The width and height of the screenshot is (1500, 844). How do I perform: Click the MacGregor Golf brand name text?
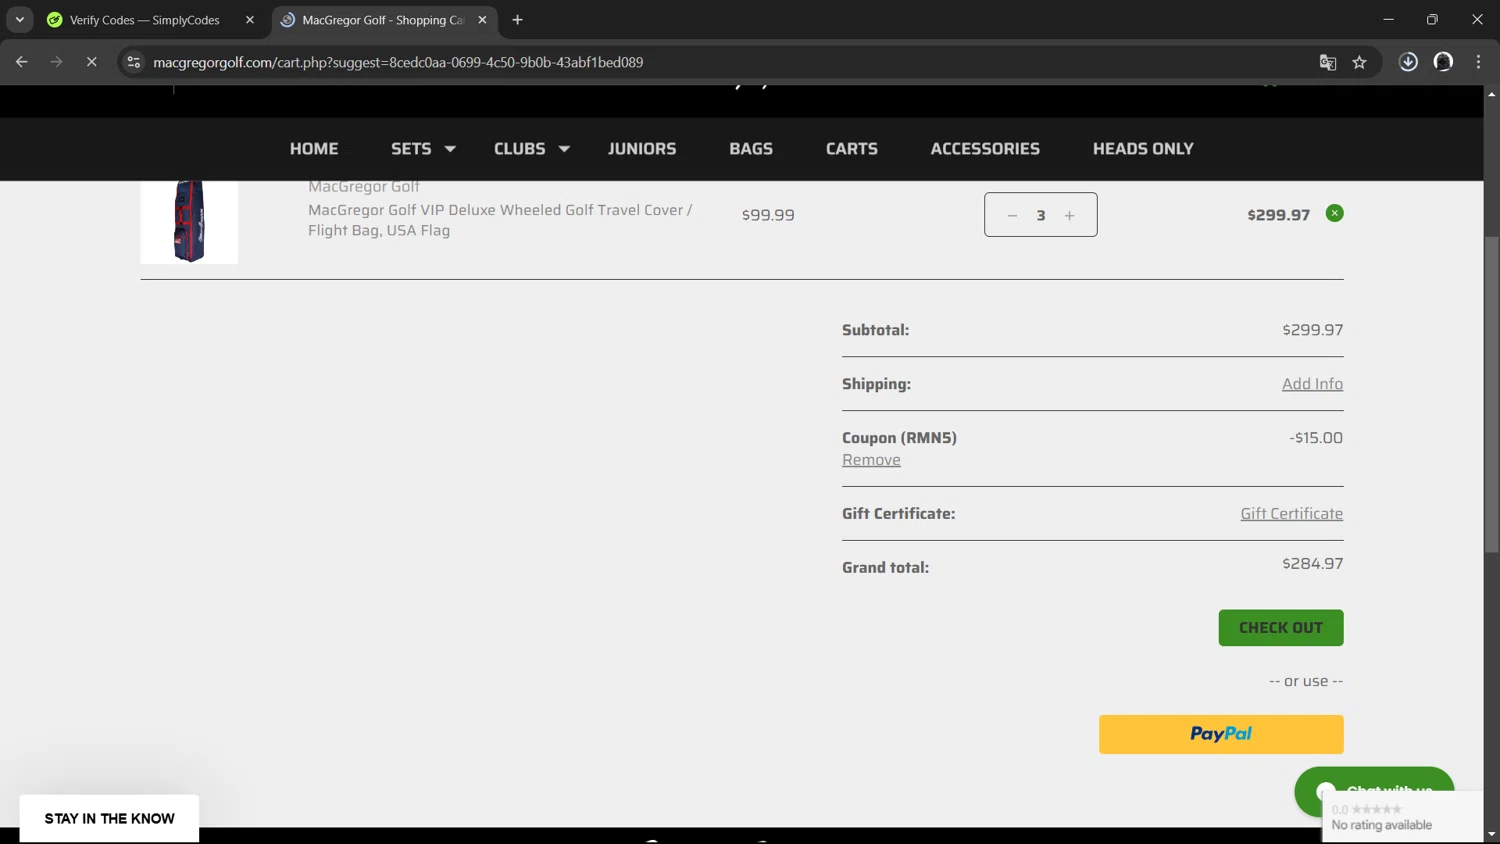tap(364, 186)
